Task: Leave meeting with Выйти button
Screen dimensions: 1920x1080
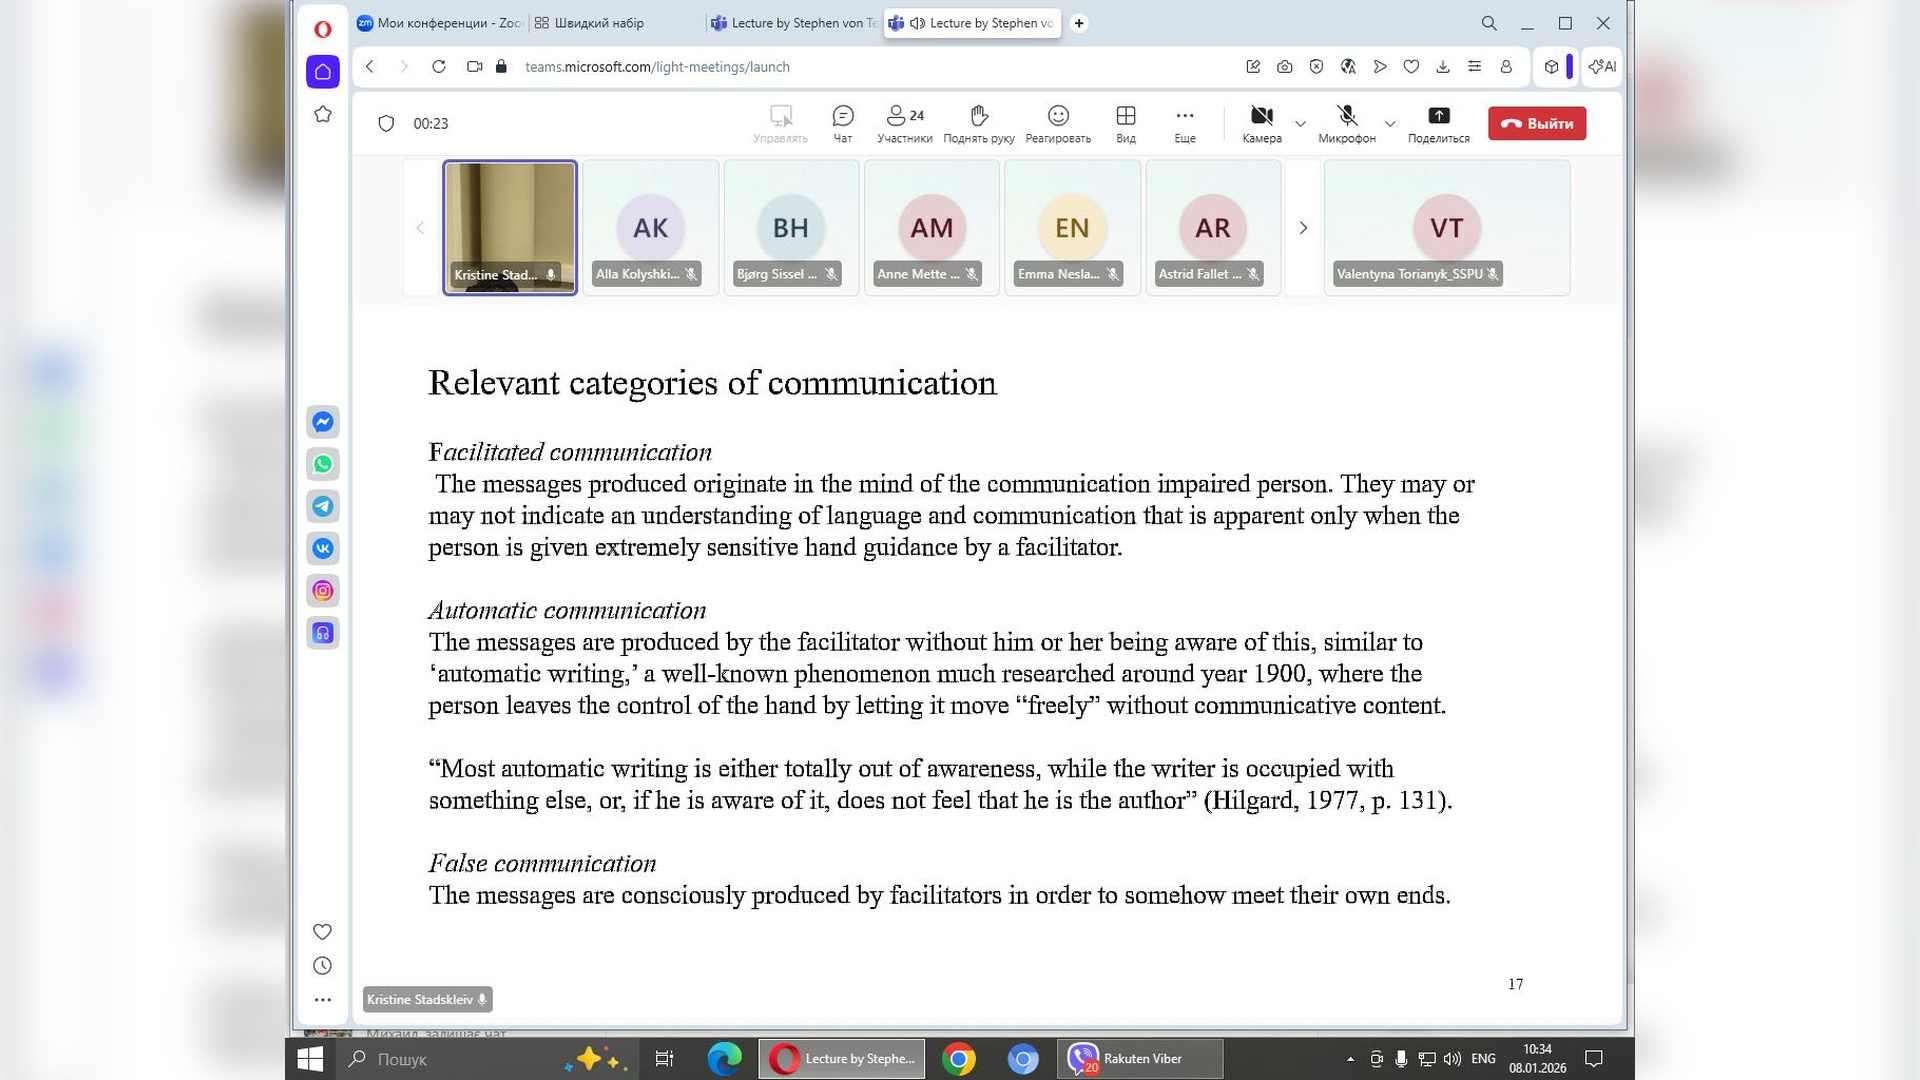Action: point(1536,123)
